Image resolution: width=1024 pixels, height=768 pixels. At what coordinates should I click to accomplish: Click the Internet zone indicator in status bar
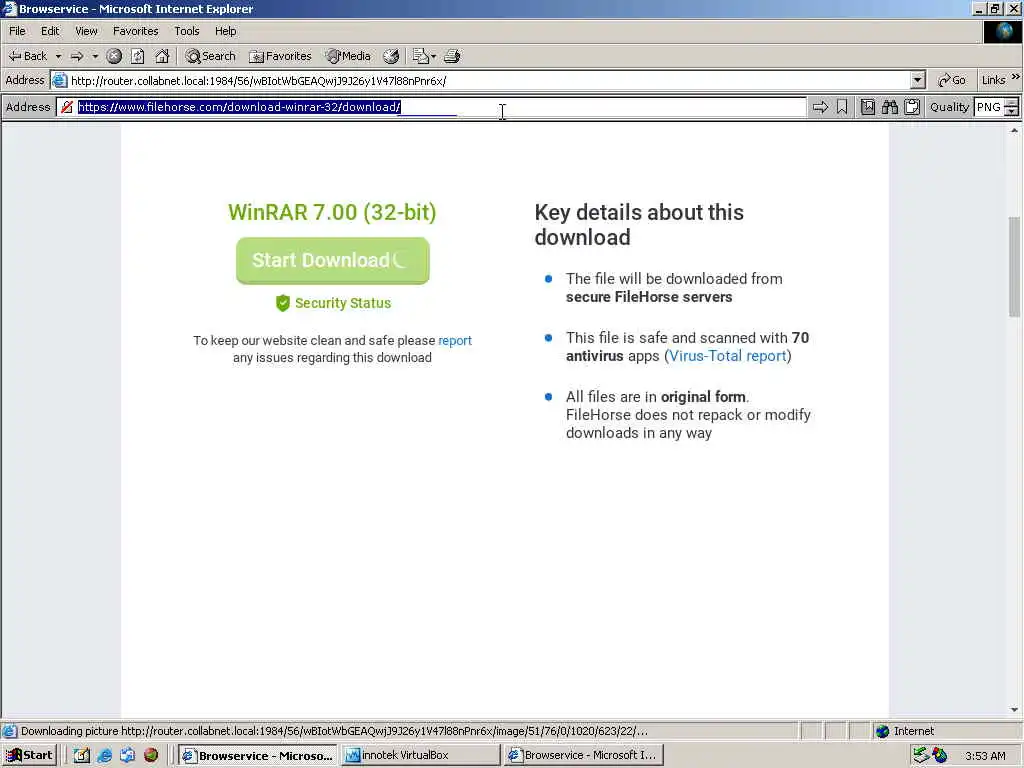pos(904,731)
